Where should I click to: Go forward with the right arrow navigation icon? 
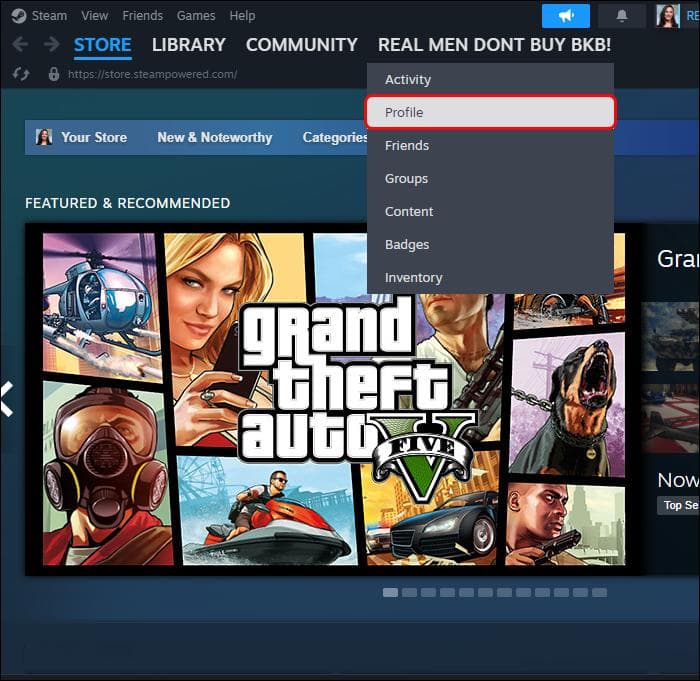[51, 44]
